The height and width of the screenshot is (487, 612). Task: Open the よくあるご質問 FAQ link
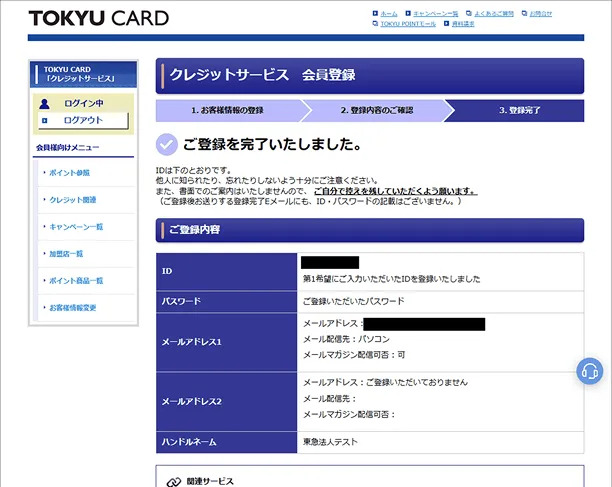[494, 14]
